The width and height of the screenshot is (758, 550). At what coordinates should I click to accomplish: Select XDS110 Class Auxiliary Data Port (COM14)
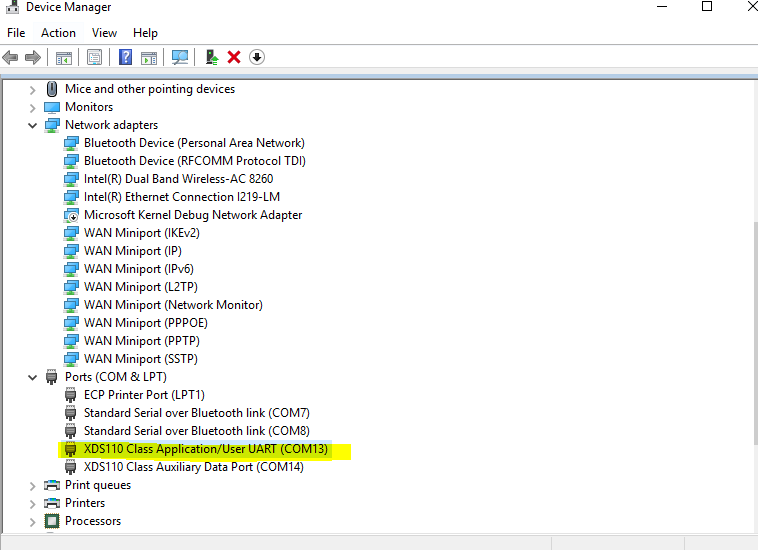pyautogui.click(x=194, y=467)
